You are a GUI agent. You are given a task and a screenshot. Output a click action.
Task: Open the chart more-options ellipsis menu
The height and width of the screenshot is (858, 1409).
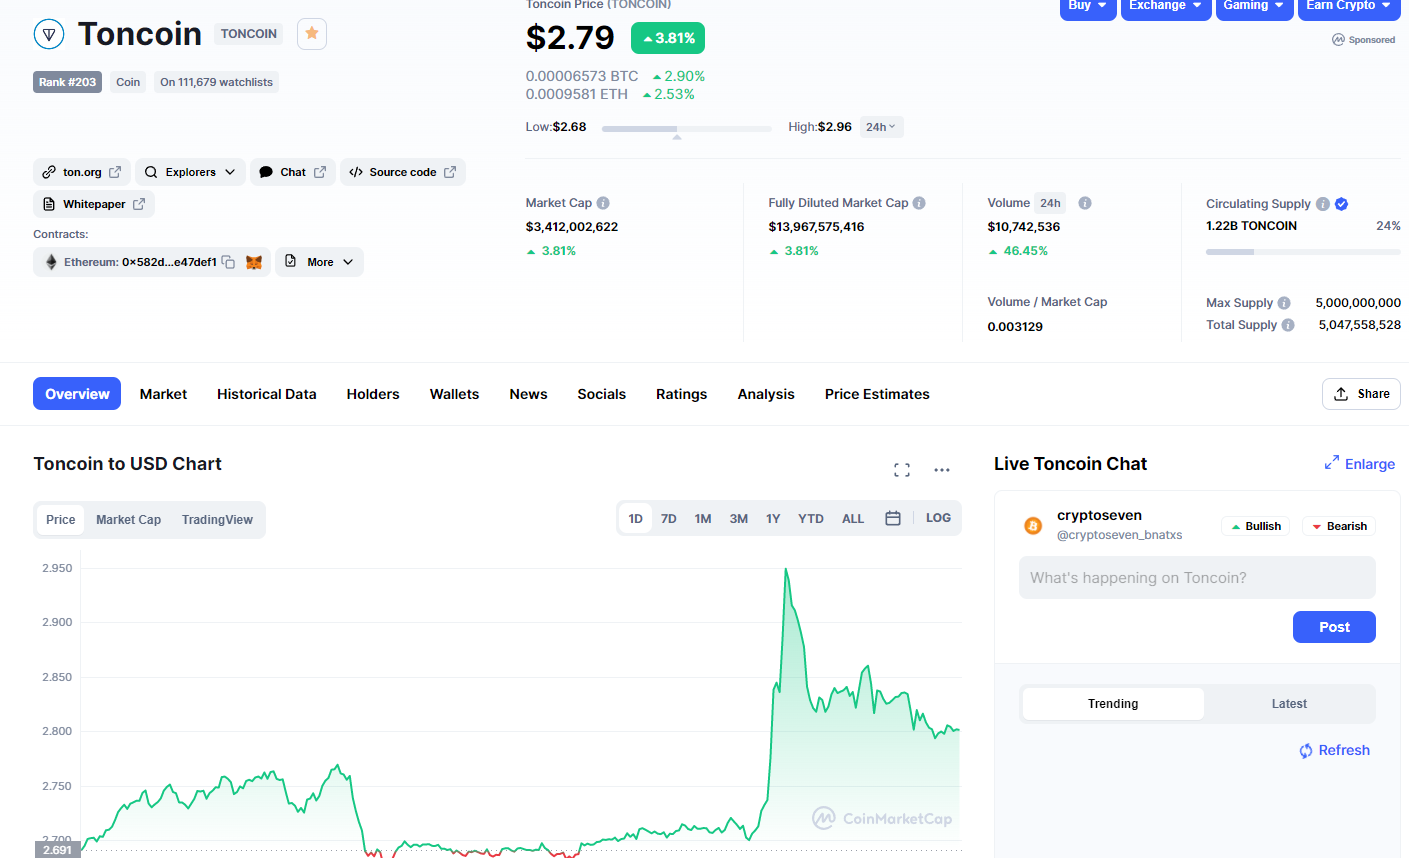coord(942,470)
